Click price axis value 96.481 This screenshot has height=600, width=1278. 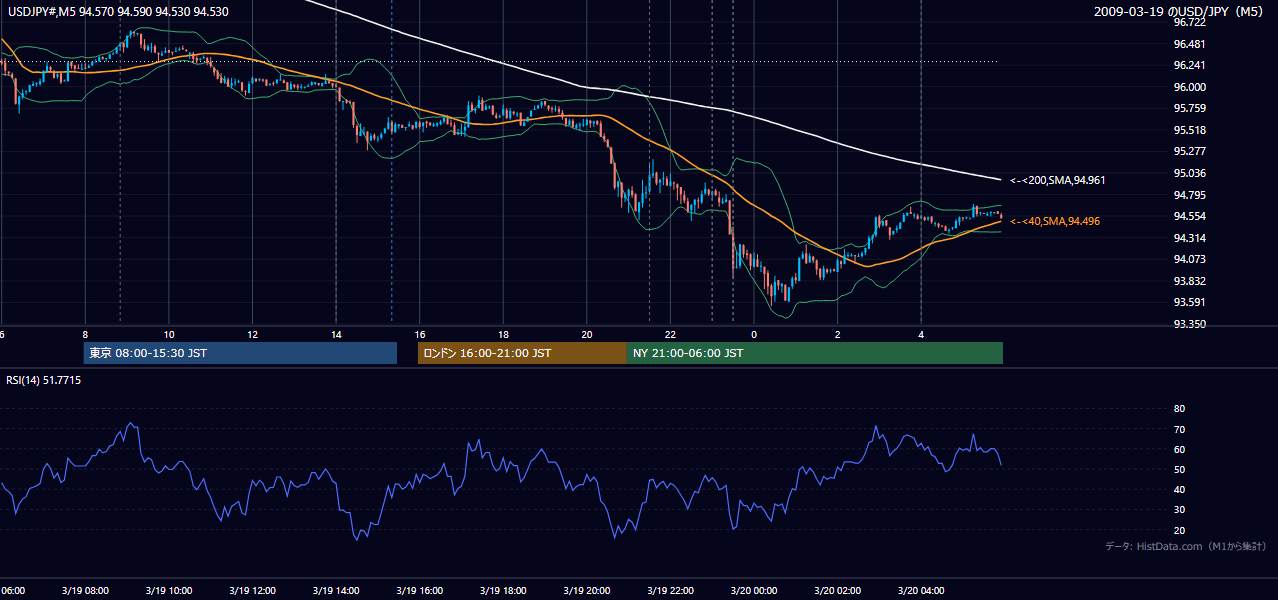[x=1188, y=44]
